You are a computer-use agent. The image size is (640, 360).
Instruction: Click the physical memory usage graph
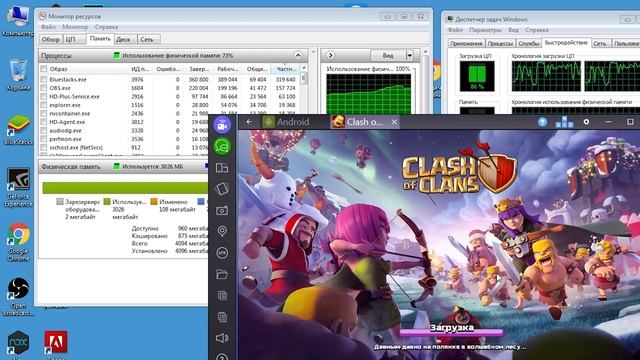tap(369, 94)
